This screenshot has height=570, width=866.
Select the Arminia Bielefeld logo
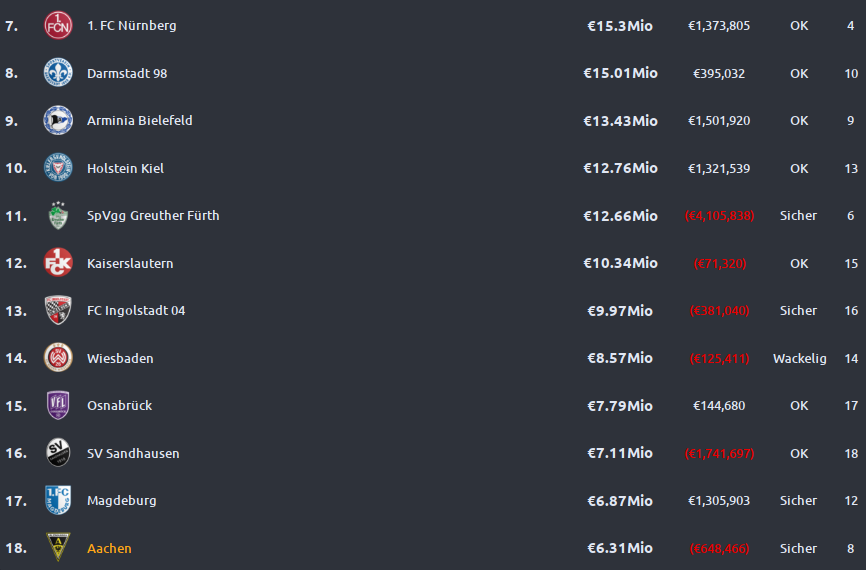click(x=58, y=120)
